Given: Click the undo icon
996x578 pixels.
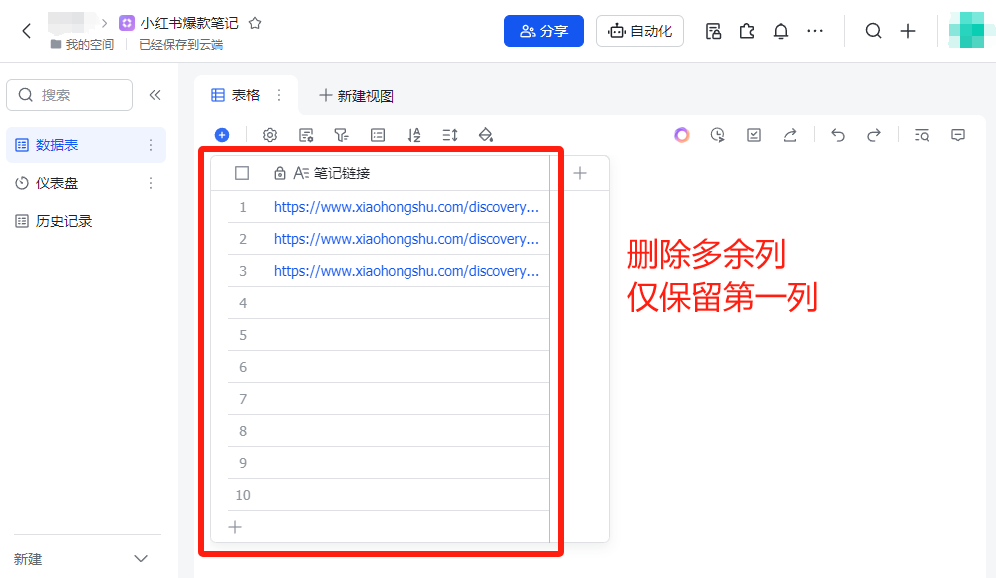Looking at the screenshot, I should click(837, 134).
